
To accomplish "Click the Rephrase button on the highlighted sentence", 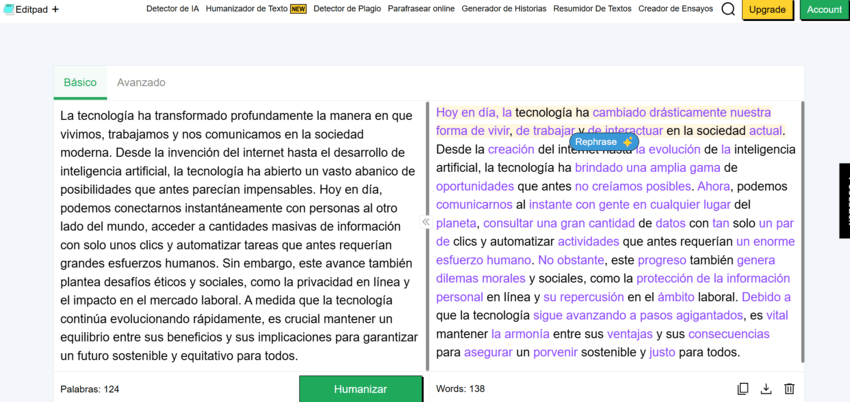I will pos(604,142).
